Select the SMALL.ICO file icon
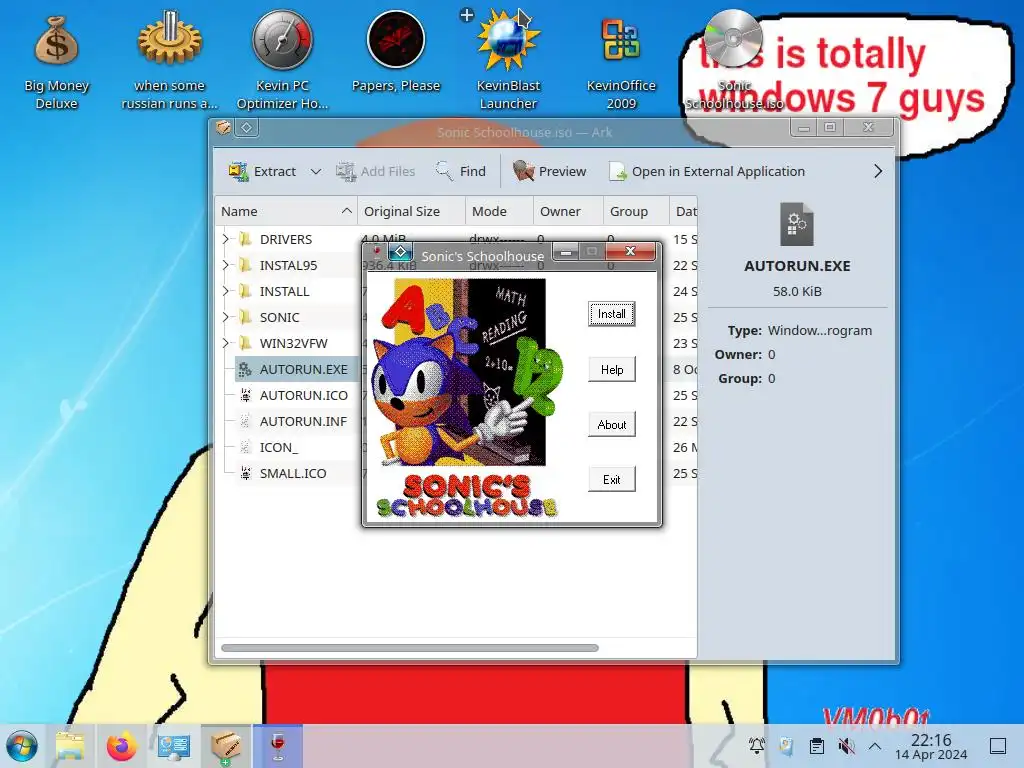The image size is (1024, 768). tap(246, 473)
